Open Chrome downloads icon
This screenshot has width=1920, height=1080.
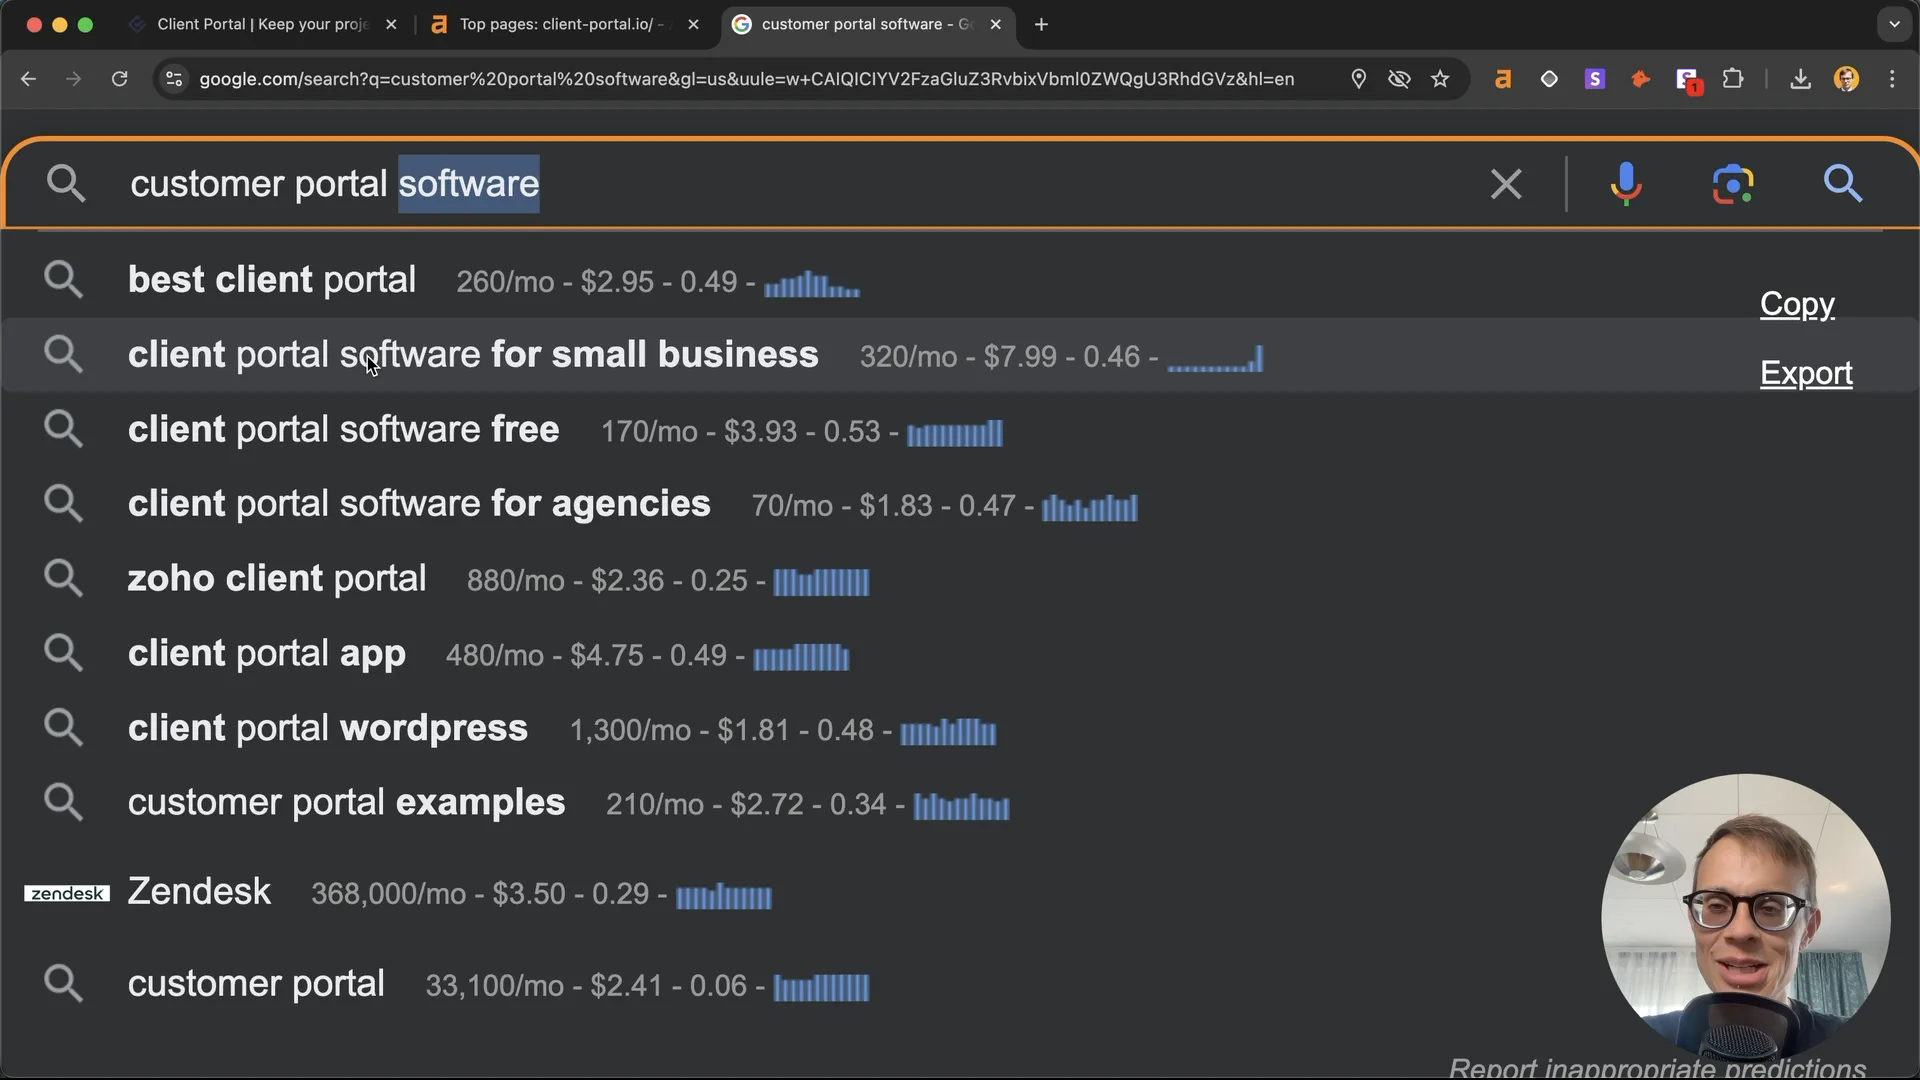click(1800, 79)
